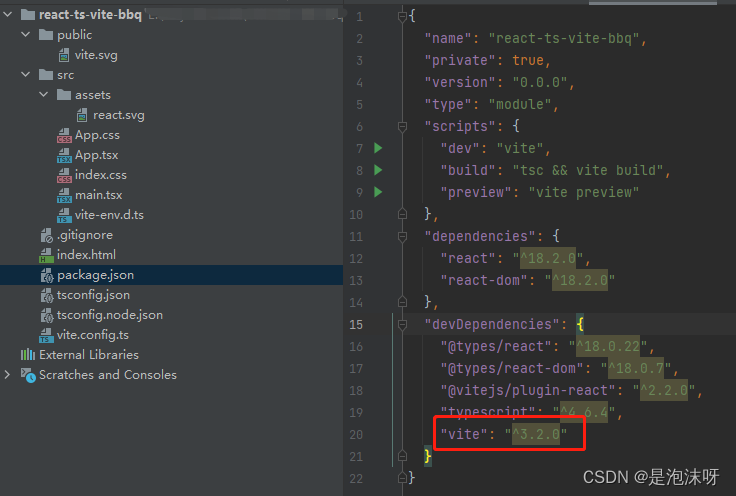
Task: Select index.html in the project tree
Action: tap(86, 255)
